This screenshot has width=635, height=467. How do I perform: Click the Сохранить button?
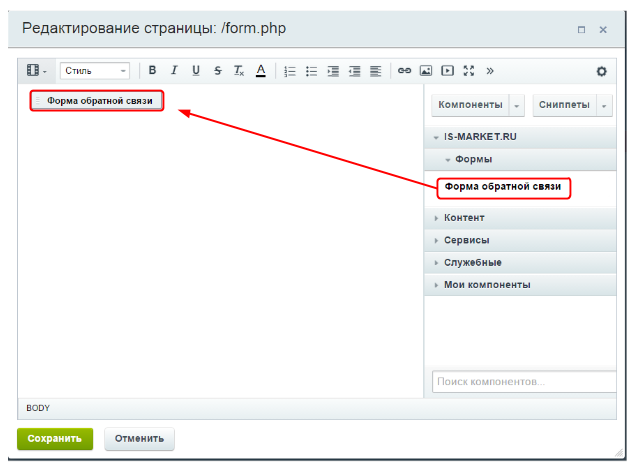pyautogui.click(x=55, y=438)
